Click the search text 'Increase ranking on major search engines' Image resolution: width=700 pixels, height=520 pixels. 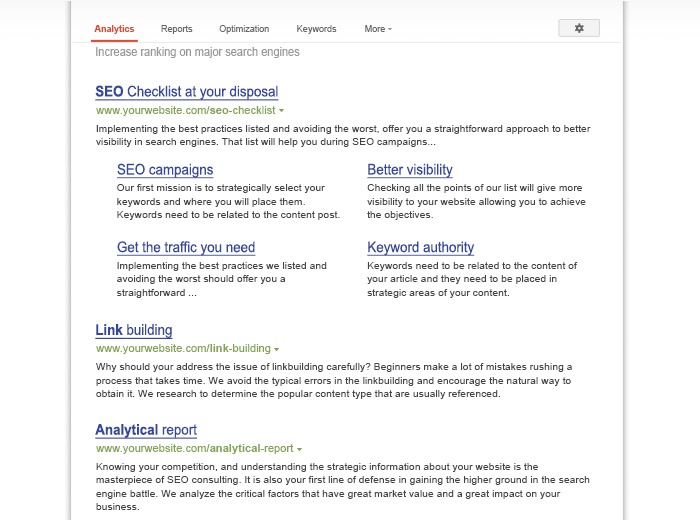197,52
